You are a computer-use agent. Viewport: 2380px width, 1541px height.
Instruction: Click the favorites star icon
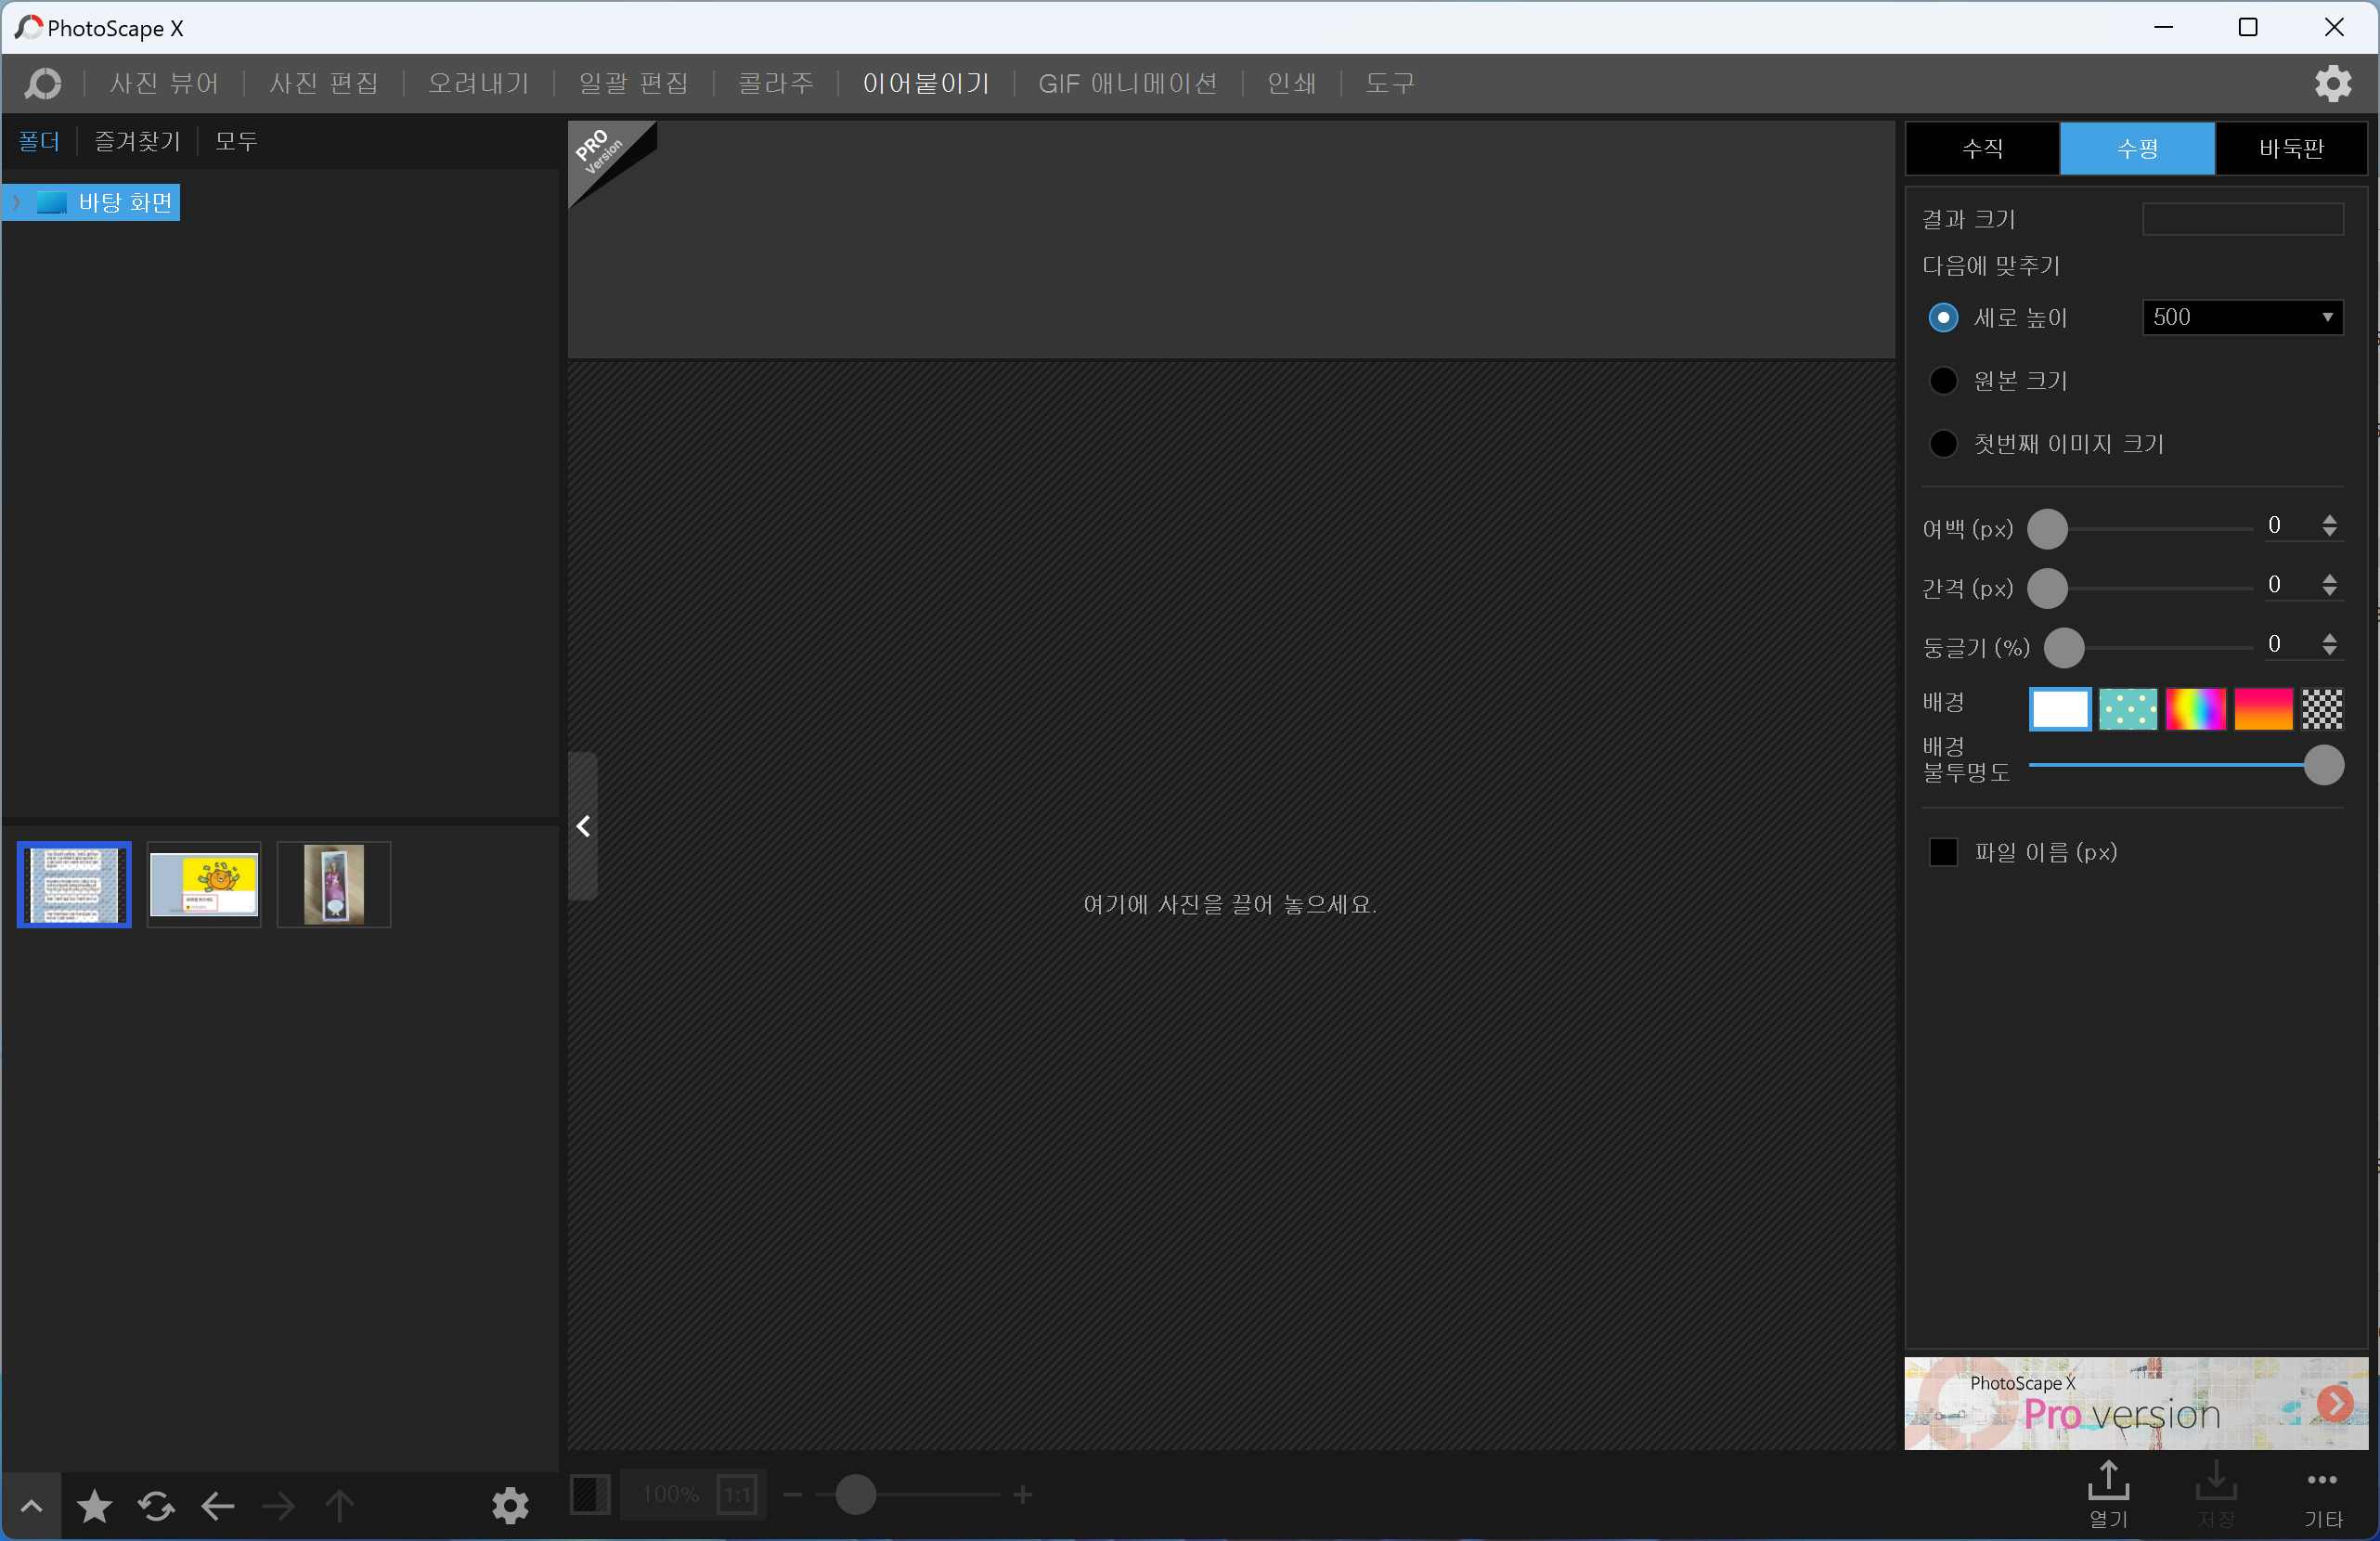[x=94, y=1505]
